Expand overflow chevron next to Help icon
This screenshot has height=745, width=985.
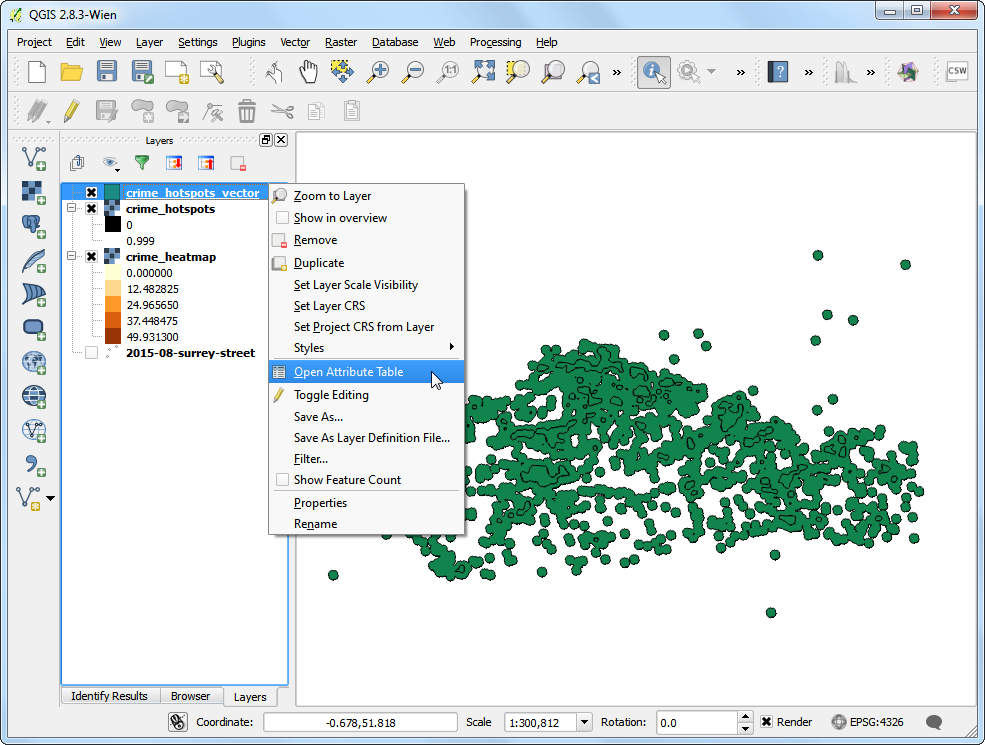pyautogui.click(x=808, y=72)
